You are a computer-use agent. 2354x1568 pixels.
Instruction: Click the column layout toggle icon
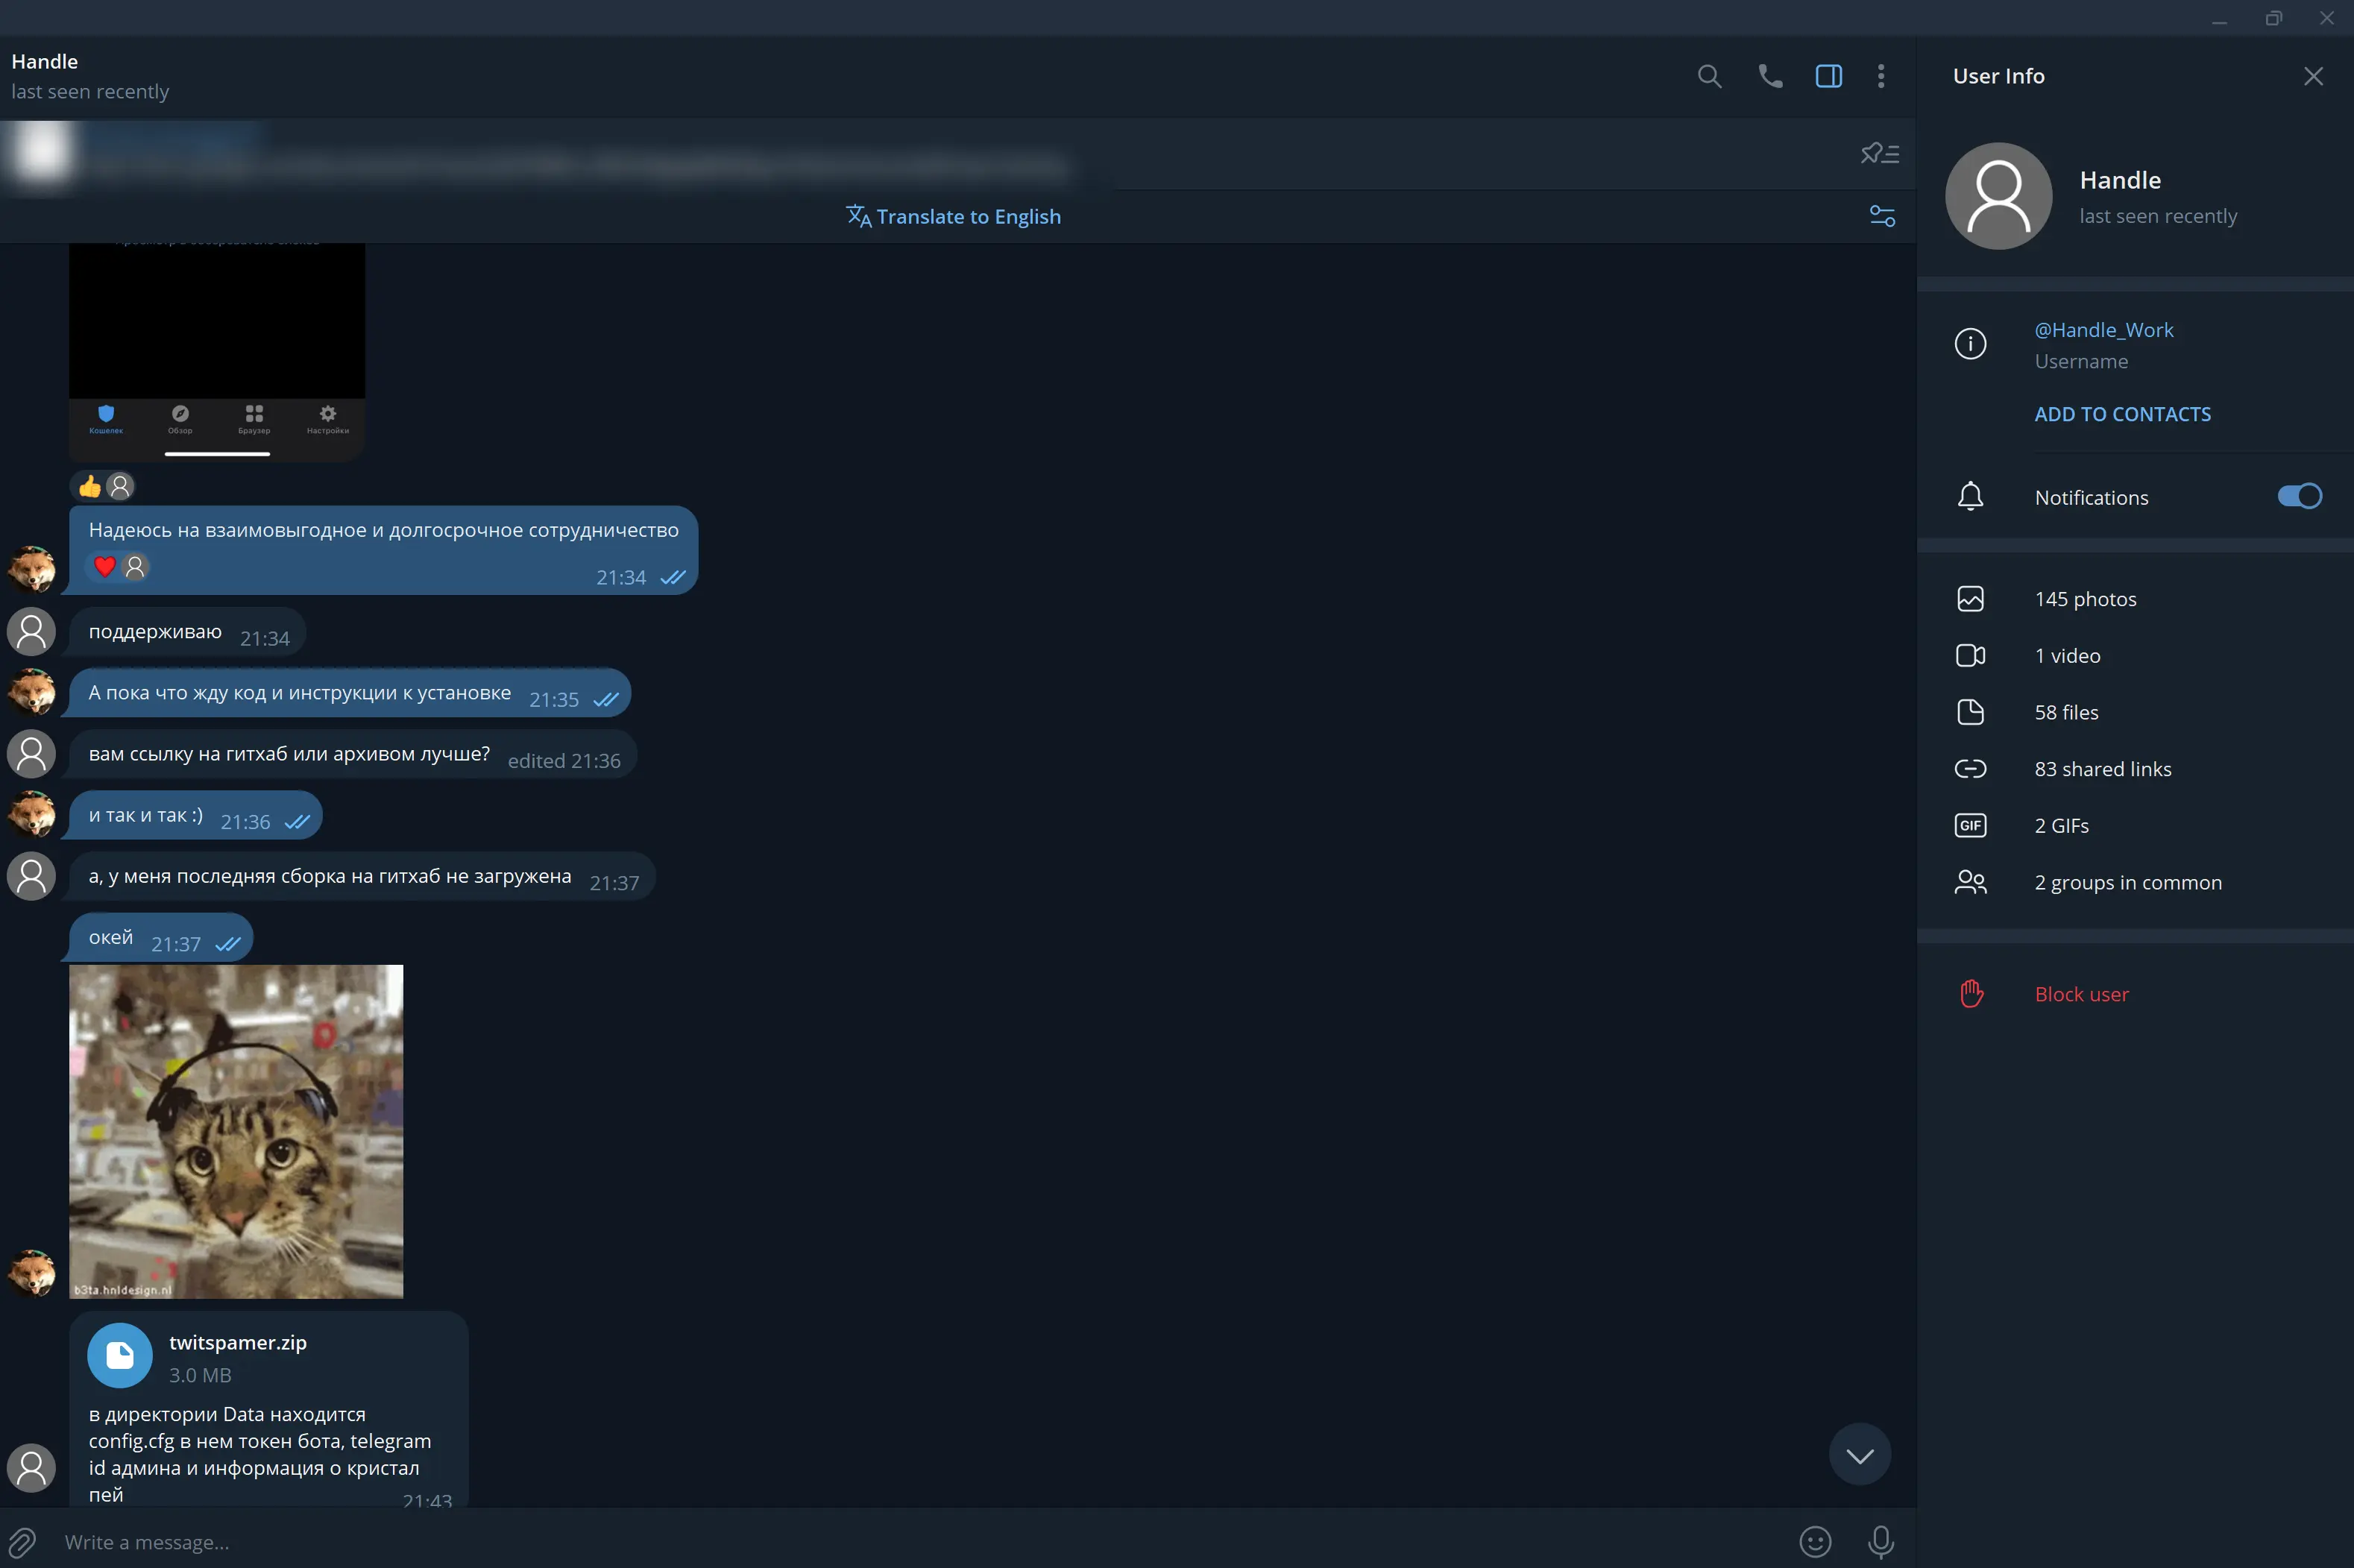[x=1825, y=75]
